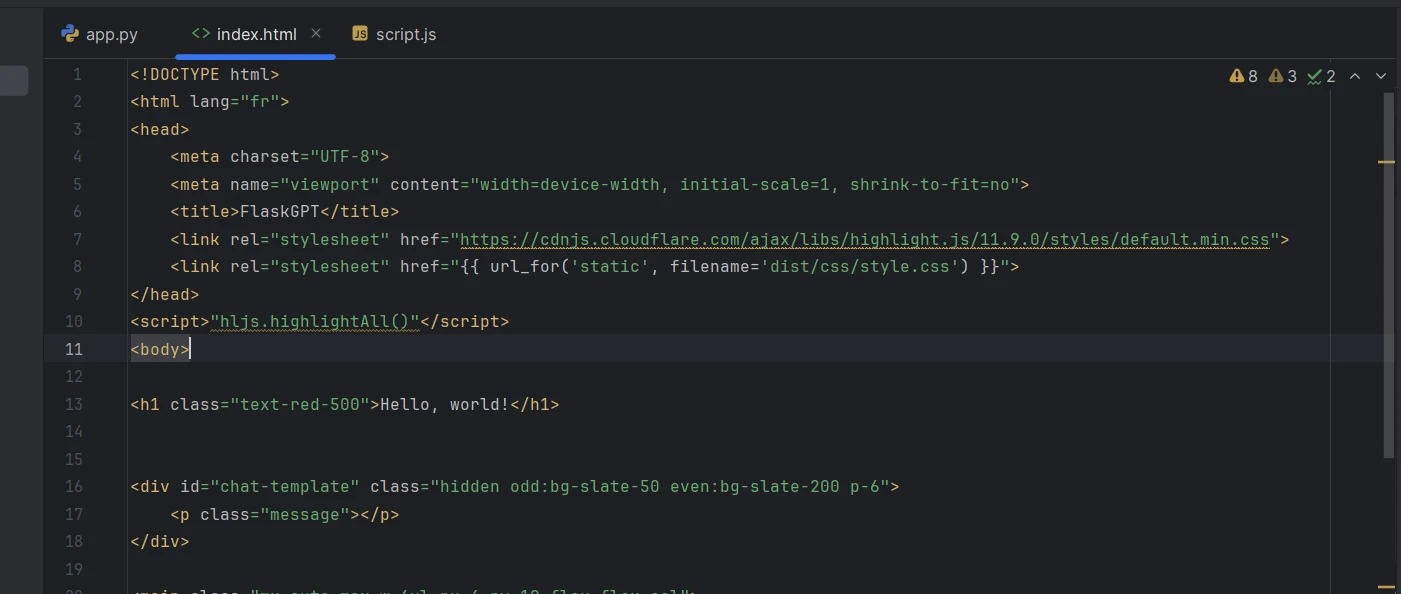The height and width of the screenshot is (594, 1401).
Task: Go to next highlighted problem with down arrow
Action: [x=1381, y=76]
